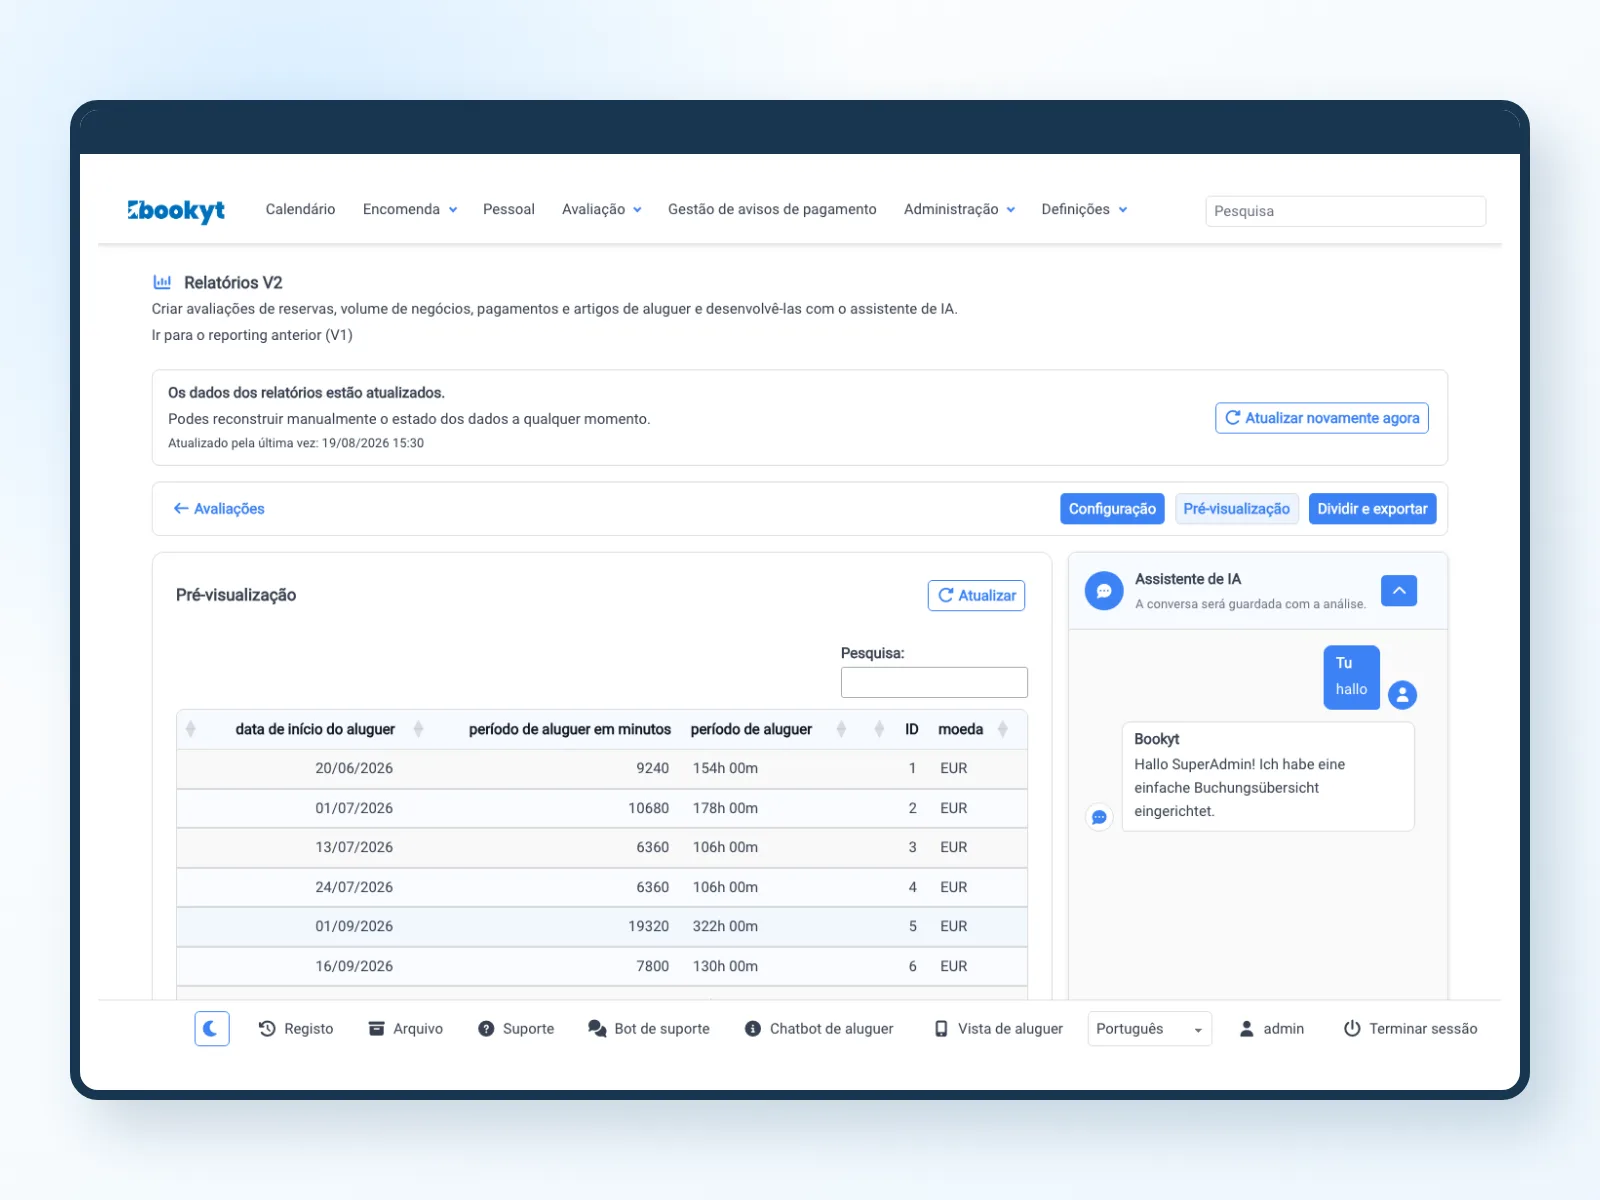Open Arquivo archive in footer
1600x1200 pixels.
pos(406,1028)
